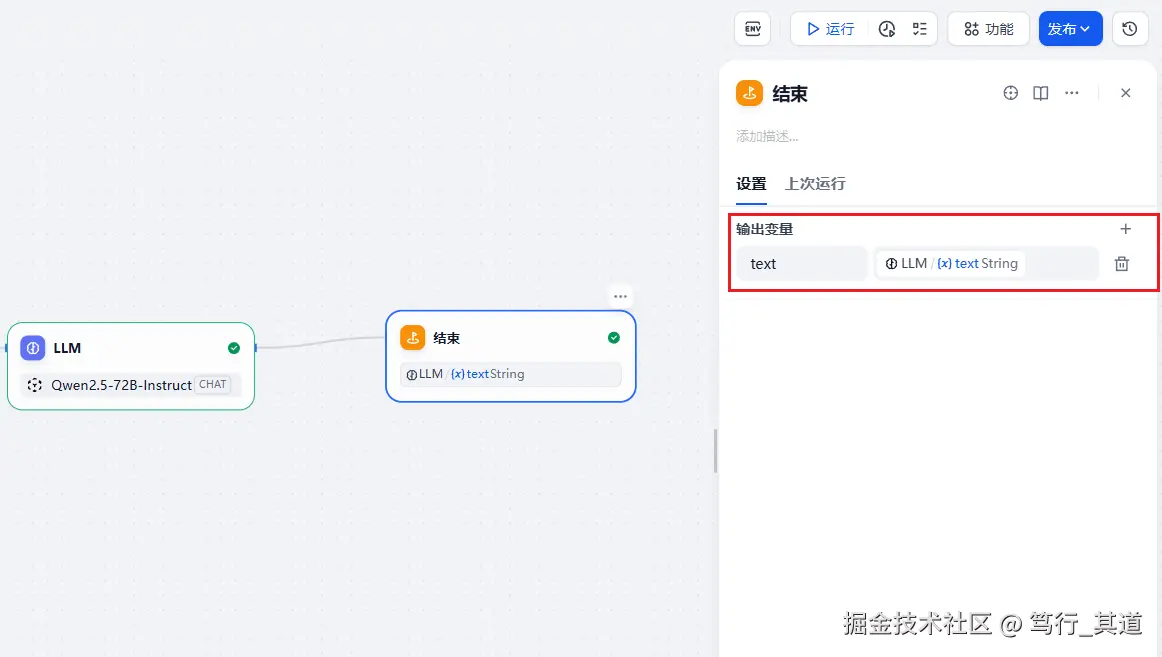1162x657 pixels.
Task: Open the 发布 publish dropdown
Action: tap(1070, 28)
